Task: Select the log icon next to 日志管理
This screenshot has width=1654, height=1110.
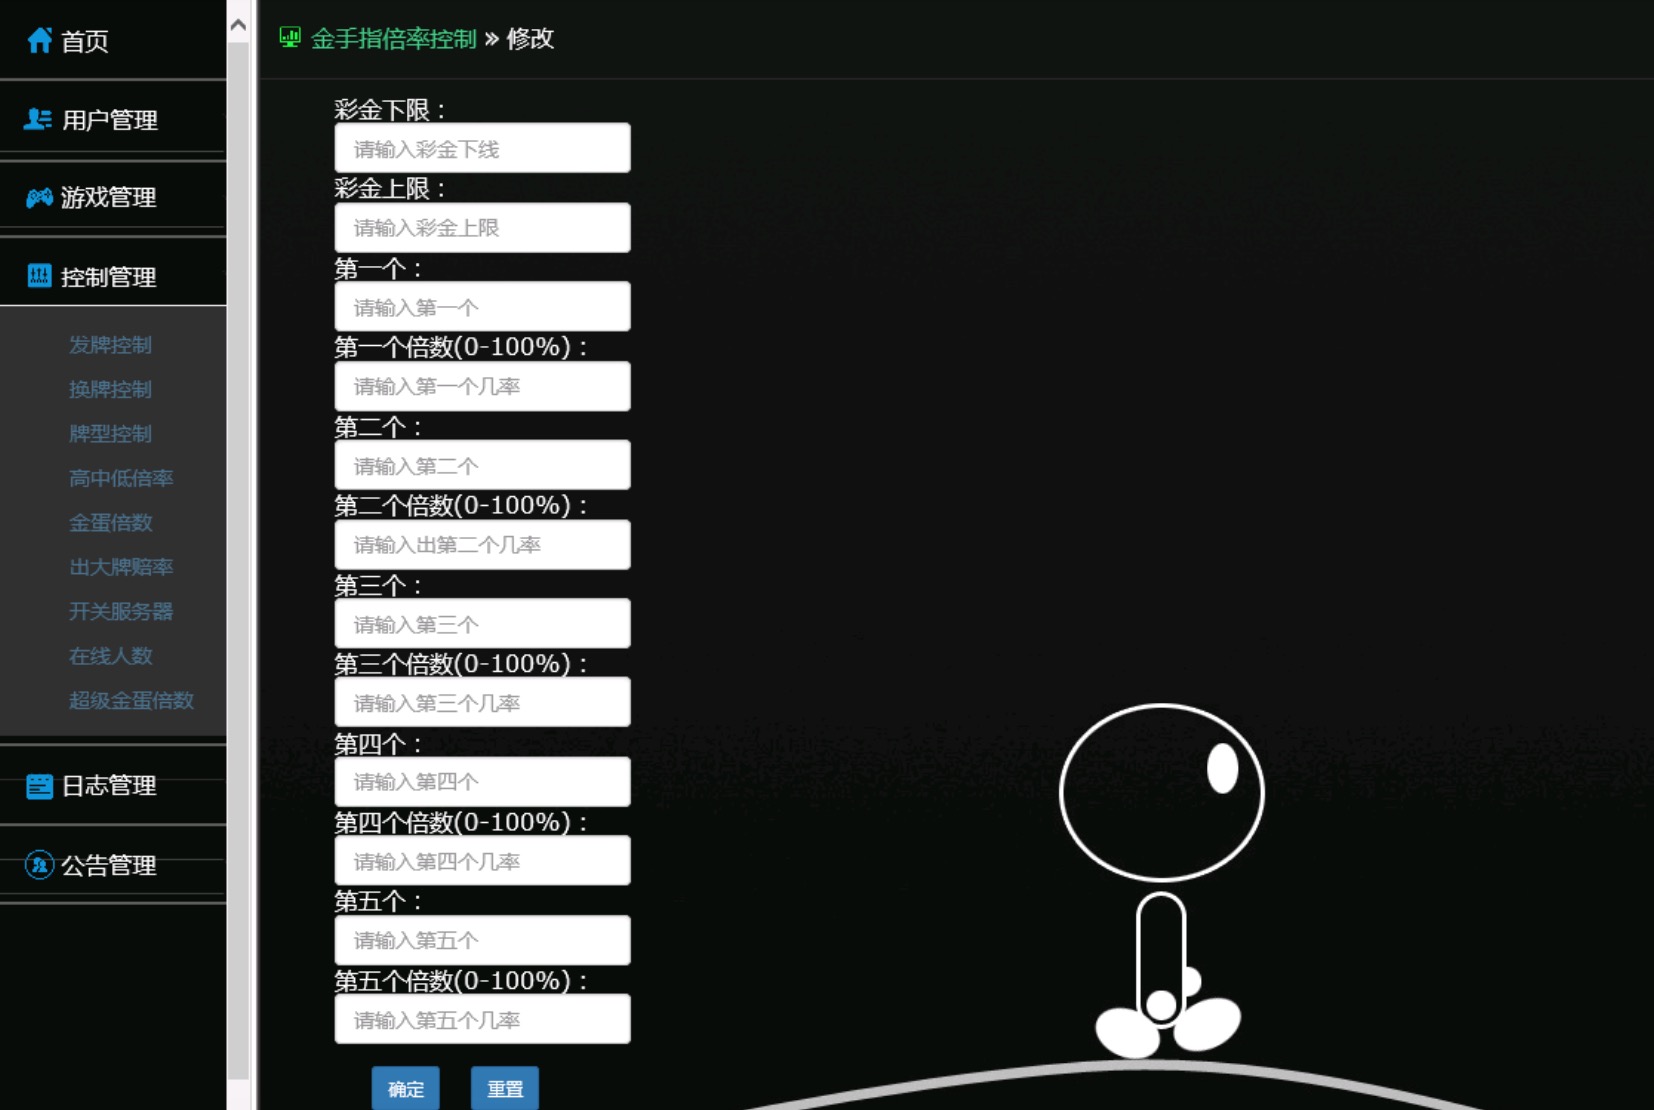Action: 38,787
